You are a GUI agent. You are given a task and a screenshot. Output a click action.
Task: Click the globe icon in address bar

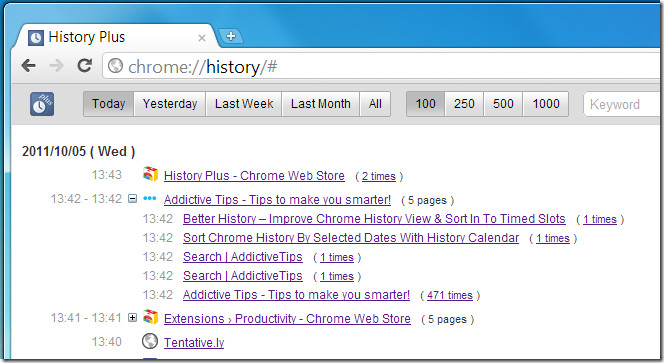click(x=115, y=66)
